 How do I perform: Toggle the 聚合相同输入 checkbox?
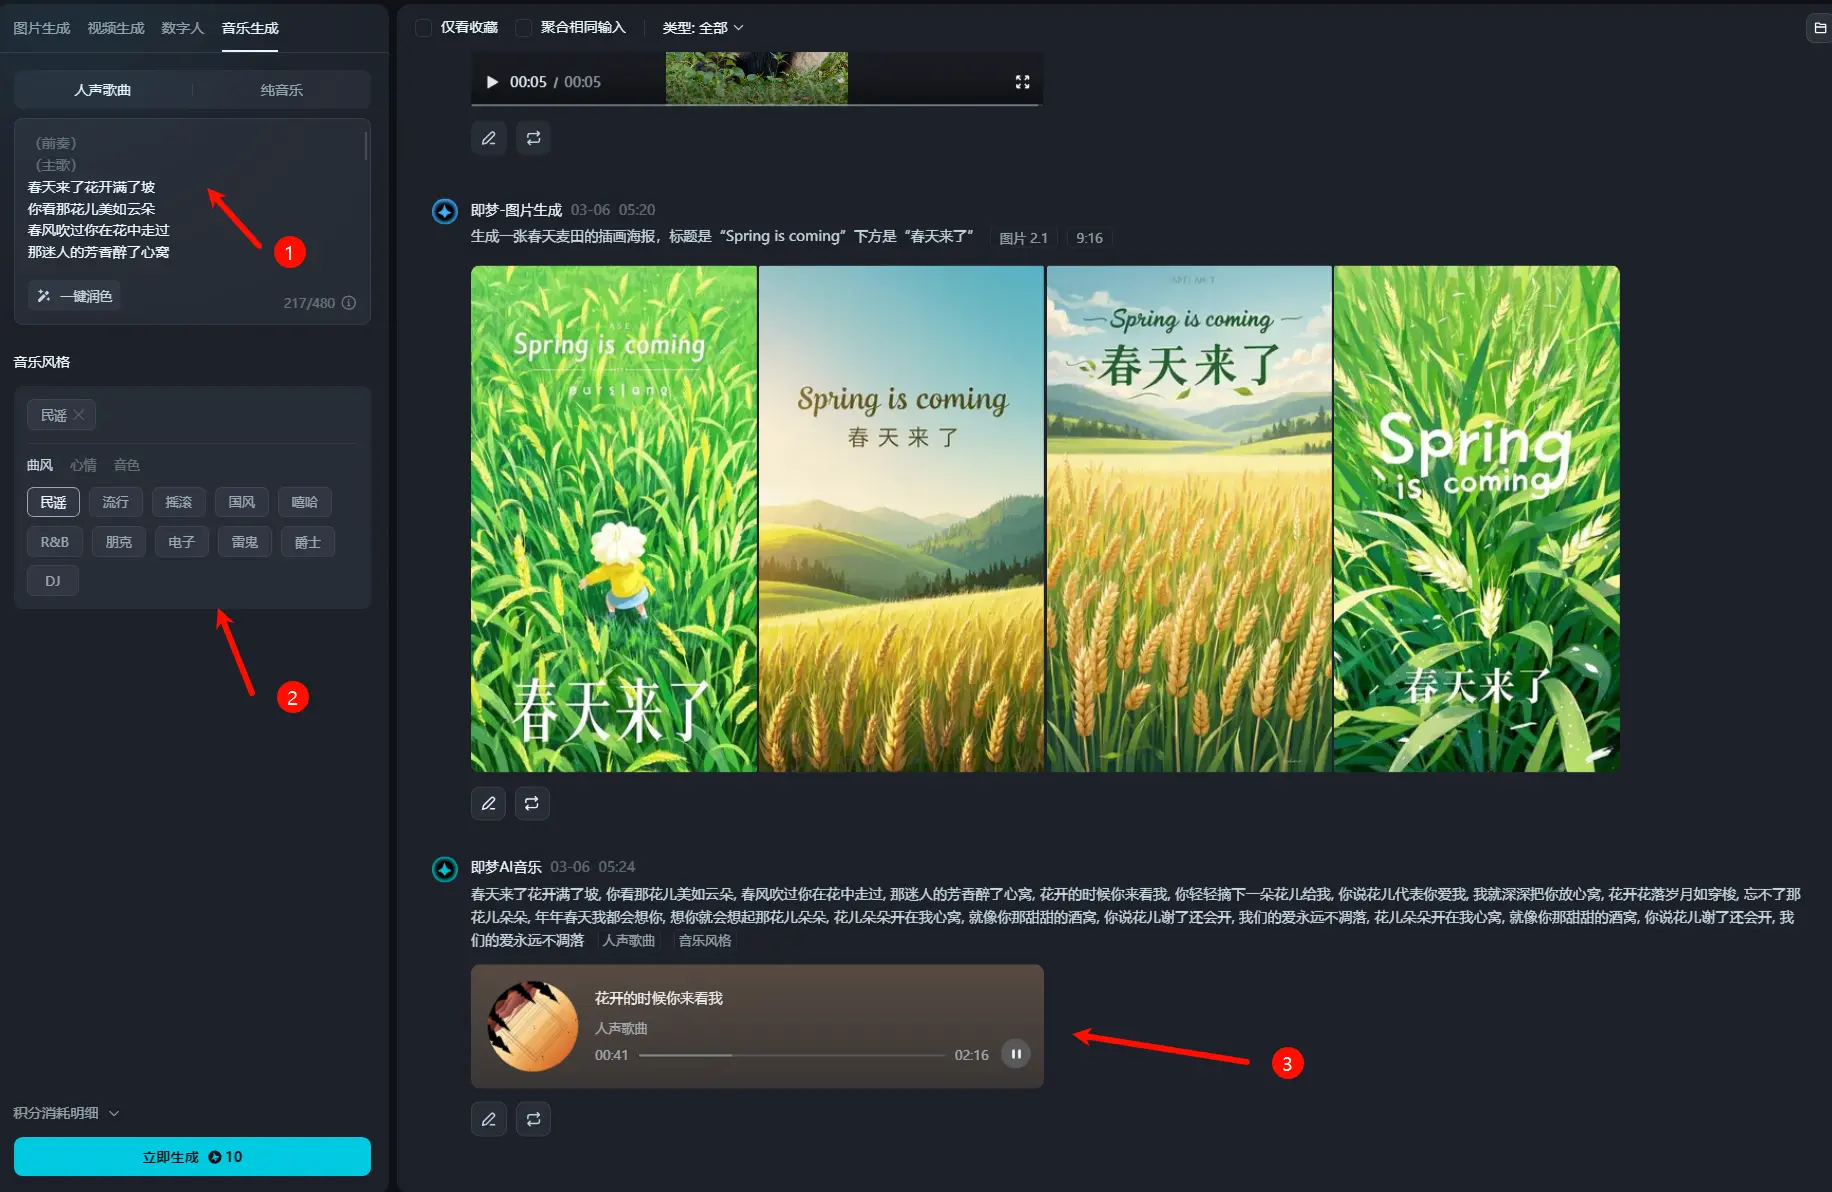coord(524,28)
